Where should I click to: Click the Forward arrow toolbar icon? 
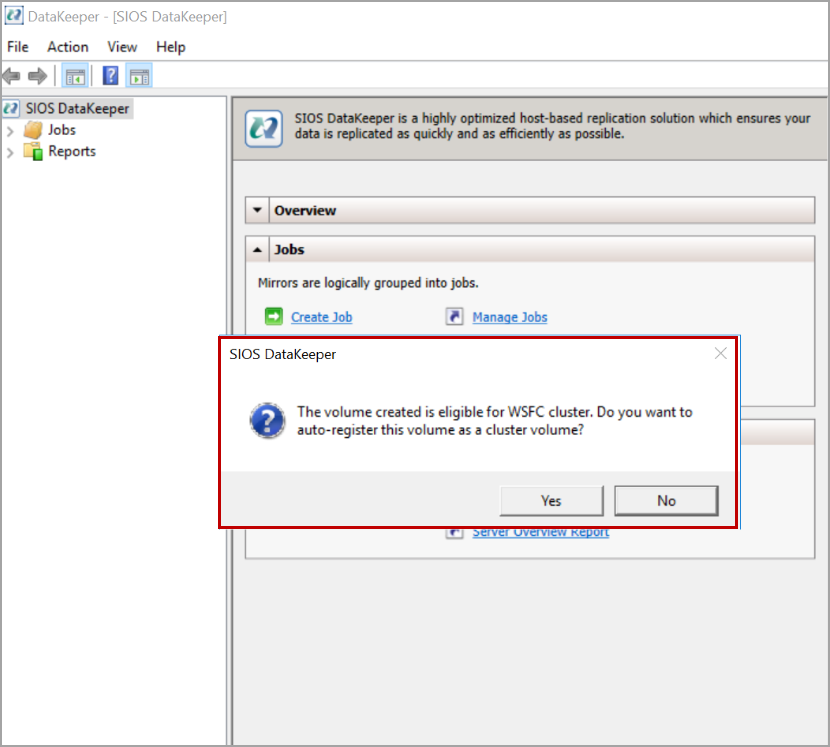[38, 77]
